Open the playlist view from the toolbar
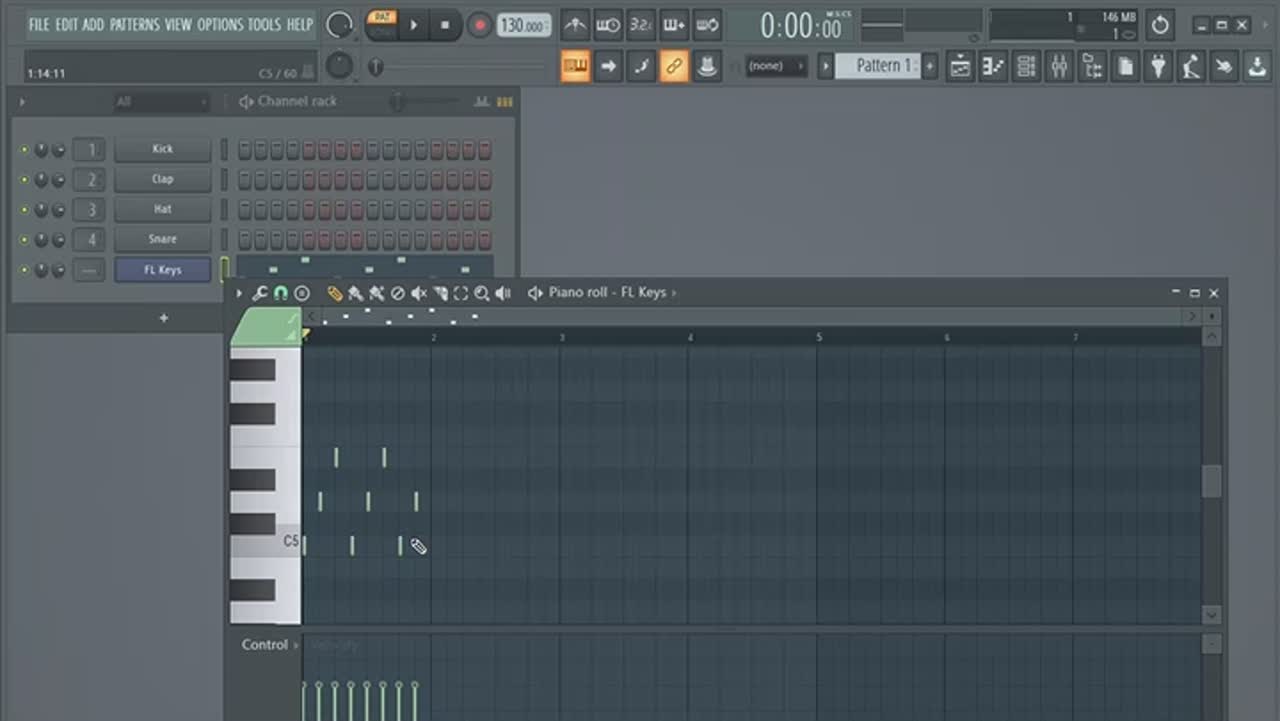Screen dimensions: 1280x721 (x=960, y=67)
